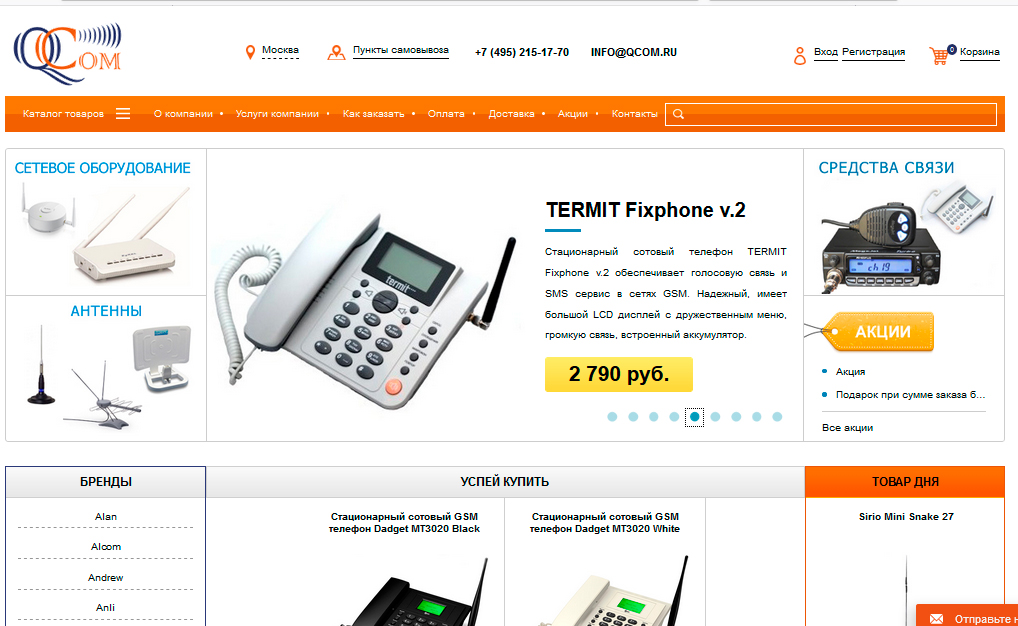Click the pickup points person icon
This screenshot has height=626, width=1018.
click(336, 53)
